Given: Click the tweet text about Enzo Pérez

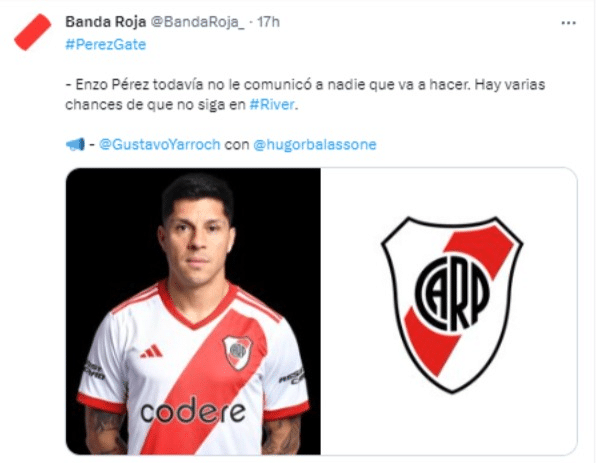Looking at the screenshot, I should click(x=305, y=94).
